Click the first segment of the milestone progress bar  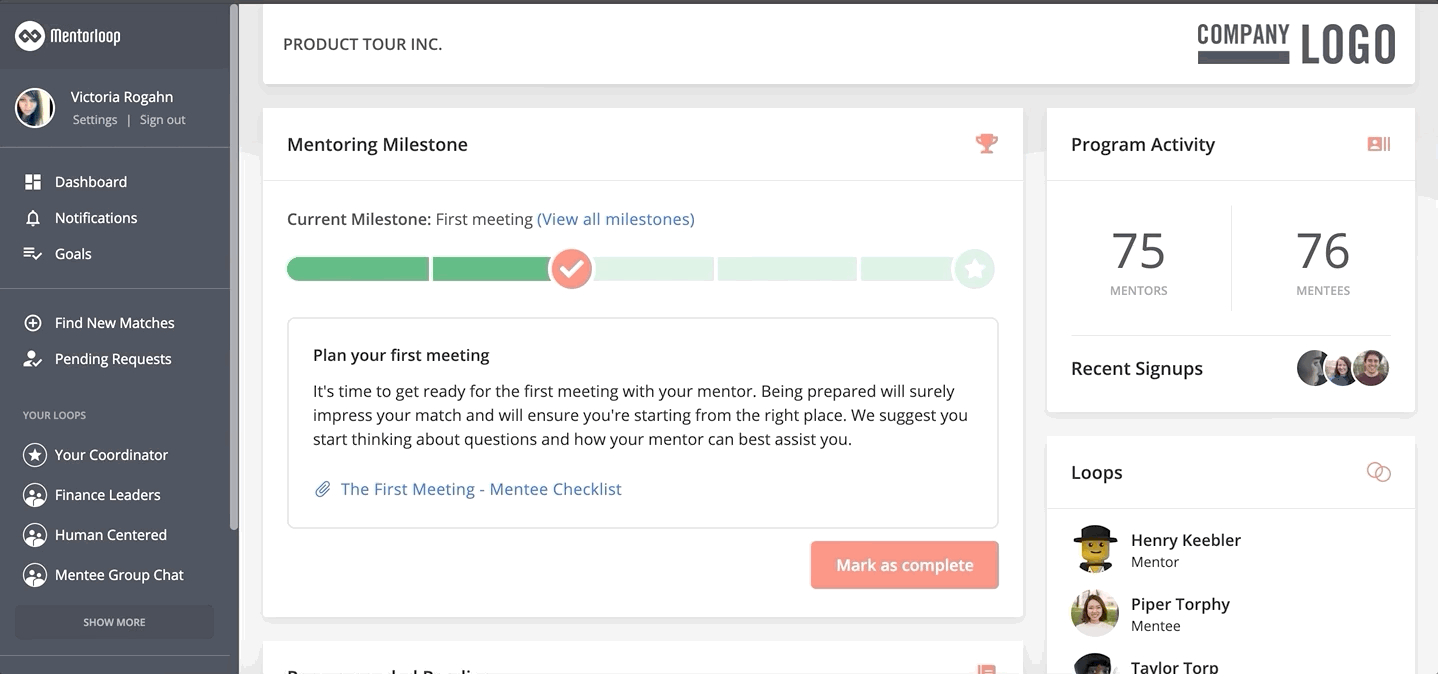358,269
